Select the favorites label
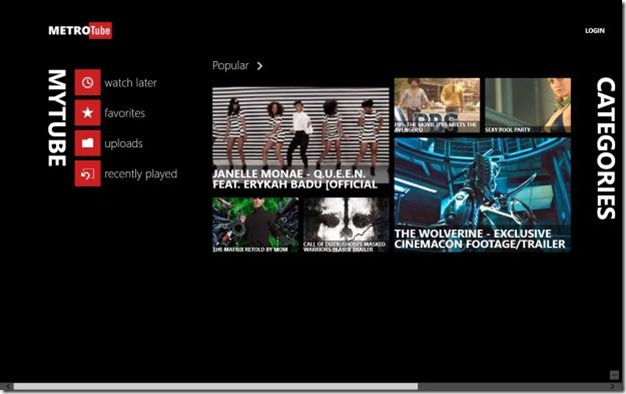 [125, 113]
